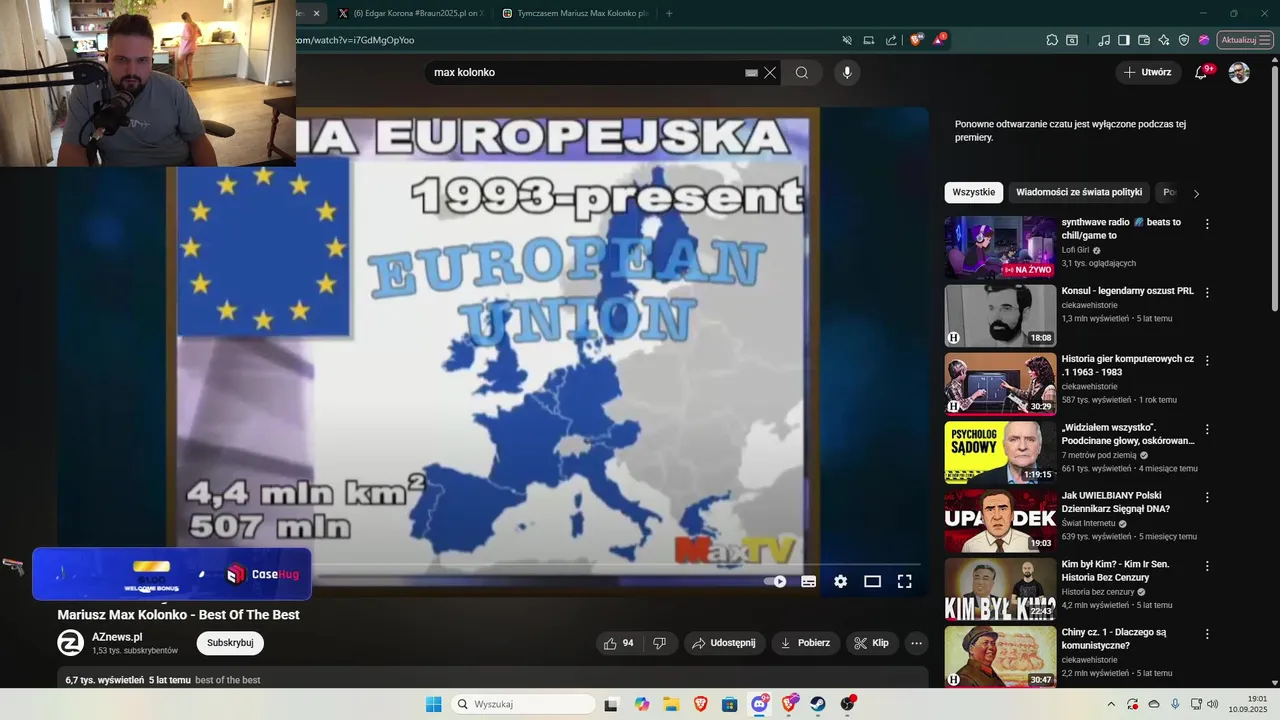Open options for Chiny cz. 1 video

click(x=1207, y=634)
